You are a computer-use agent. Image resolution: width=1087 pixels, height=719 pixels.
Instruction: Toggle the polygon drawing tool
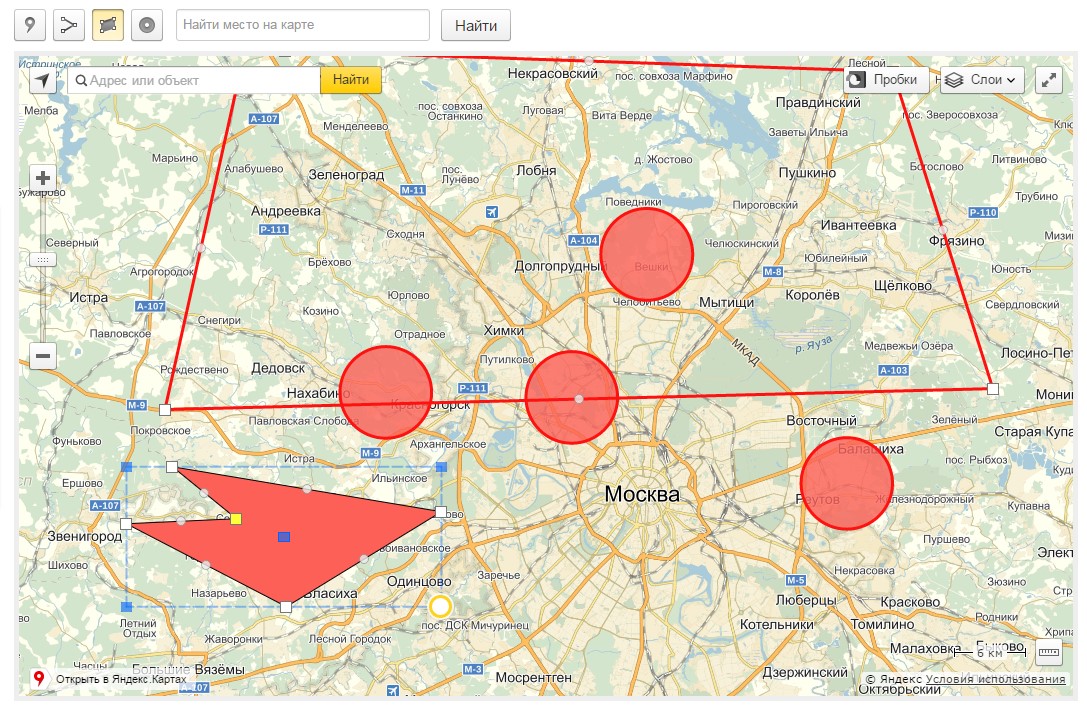click(107, 25)
